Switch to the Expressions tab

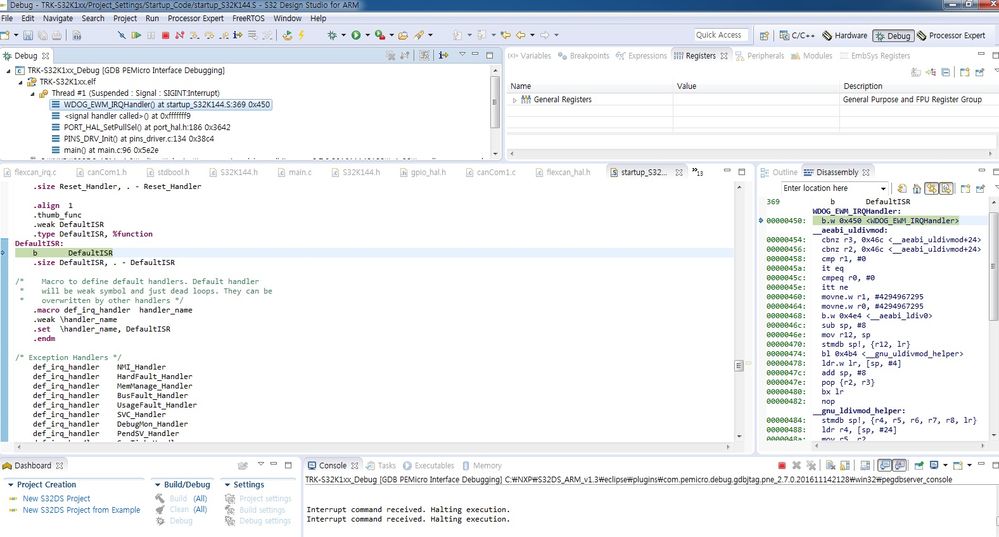click(642, 56)
